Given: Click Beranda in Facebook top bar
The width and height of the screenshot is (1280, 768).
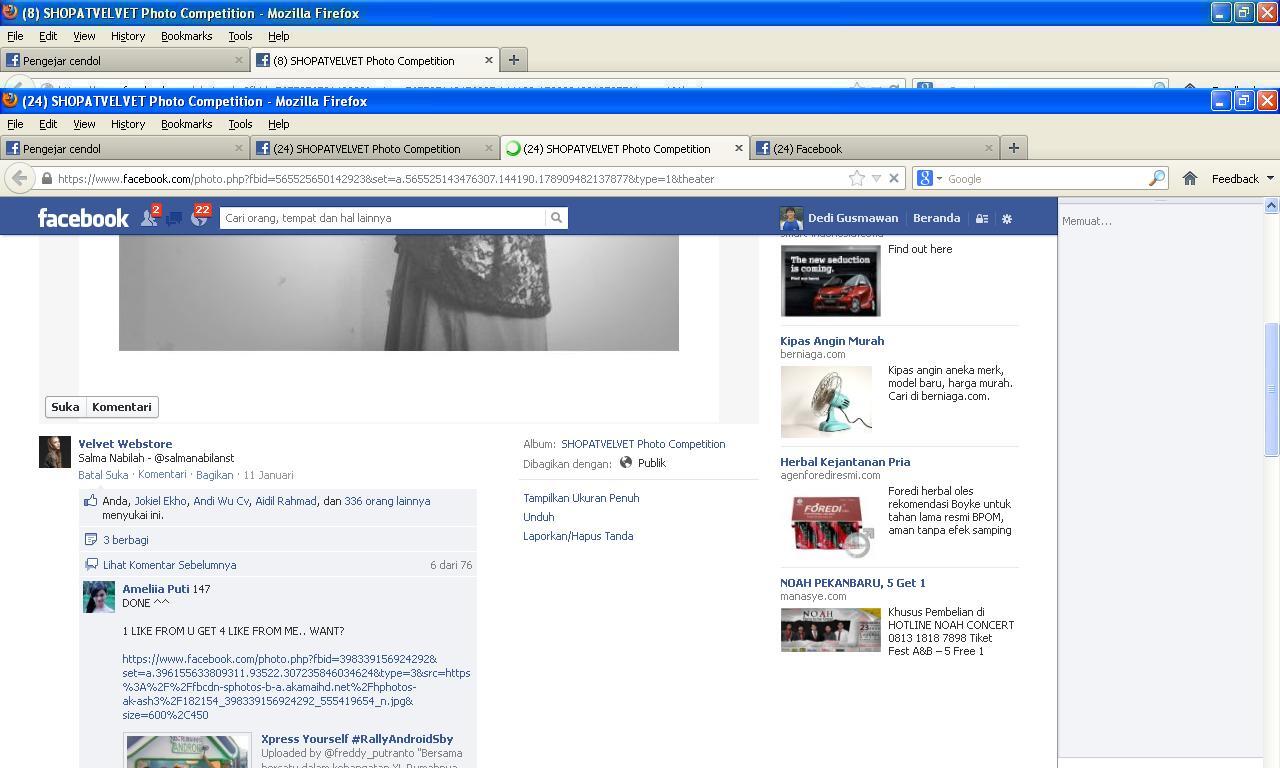Looking at the screenshot, I should pyautogui.click(x=936, y=218).
